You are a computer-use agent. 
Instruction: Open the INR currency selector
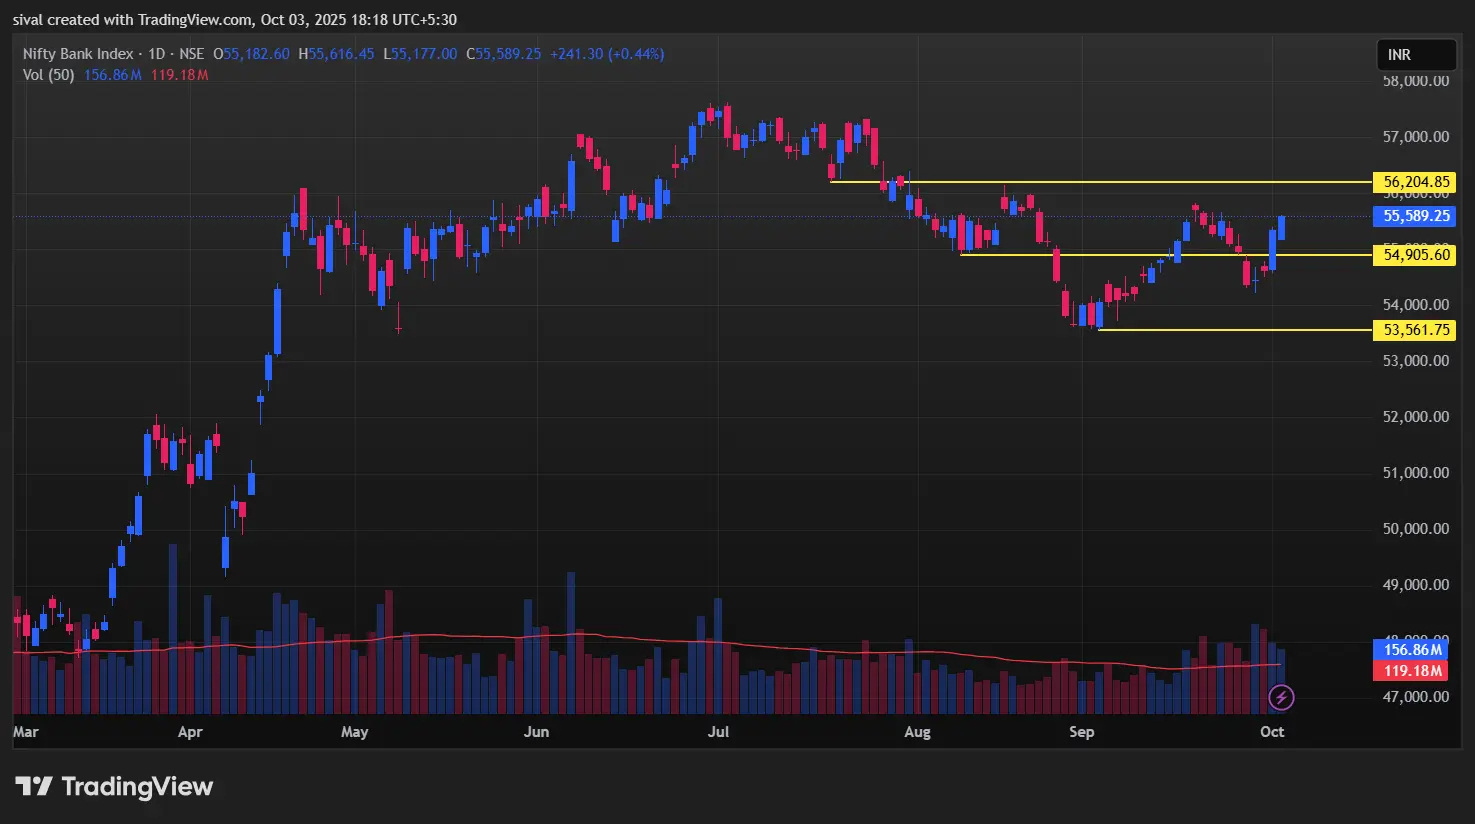click(x=1415, y=55)
